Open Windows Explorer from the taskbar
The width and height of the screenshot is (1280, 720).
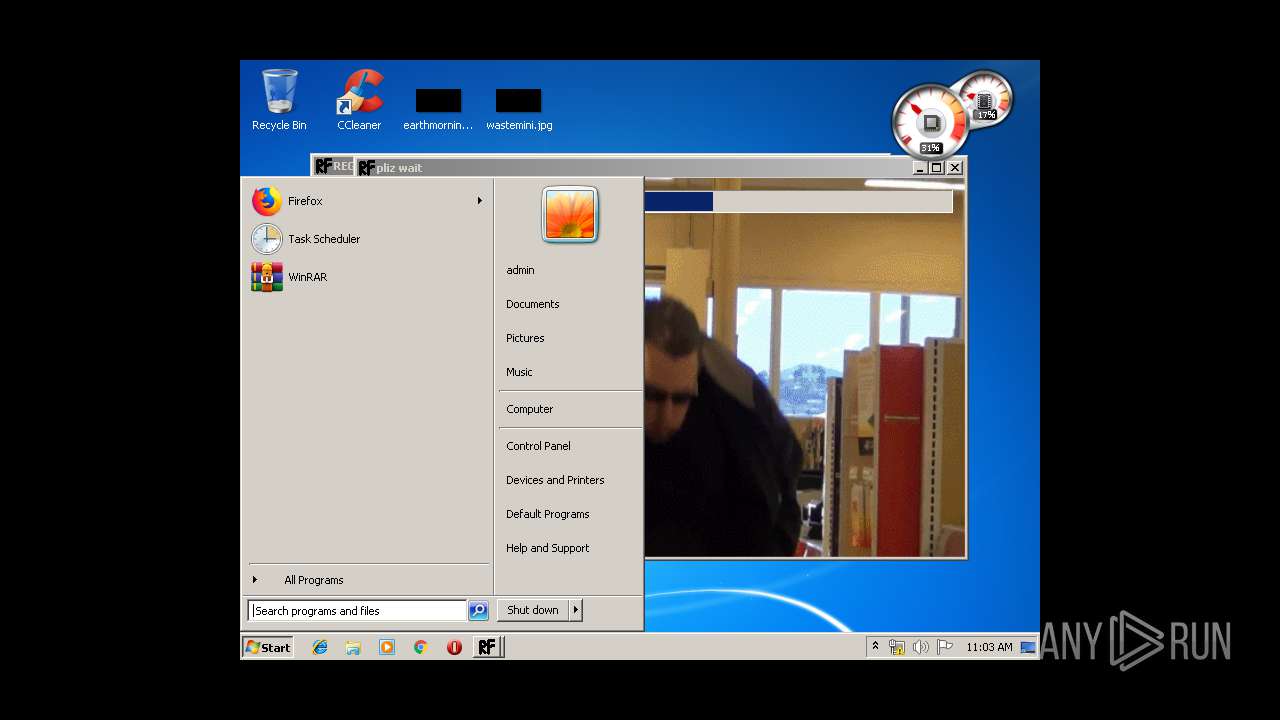[353, 647]
